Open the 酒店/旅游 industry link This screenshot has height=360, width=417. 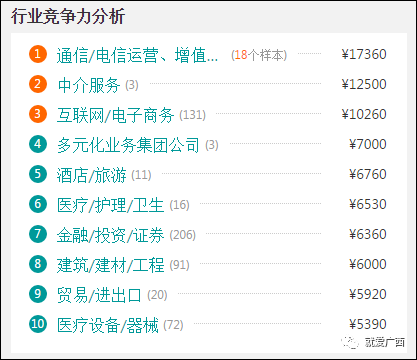point(91,175)
